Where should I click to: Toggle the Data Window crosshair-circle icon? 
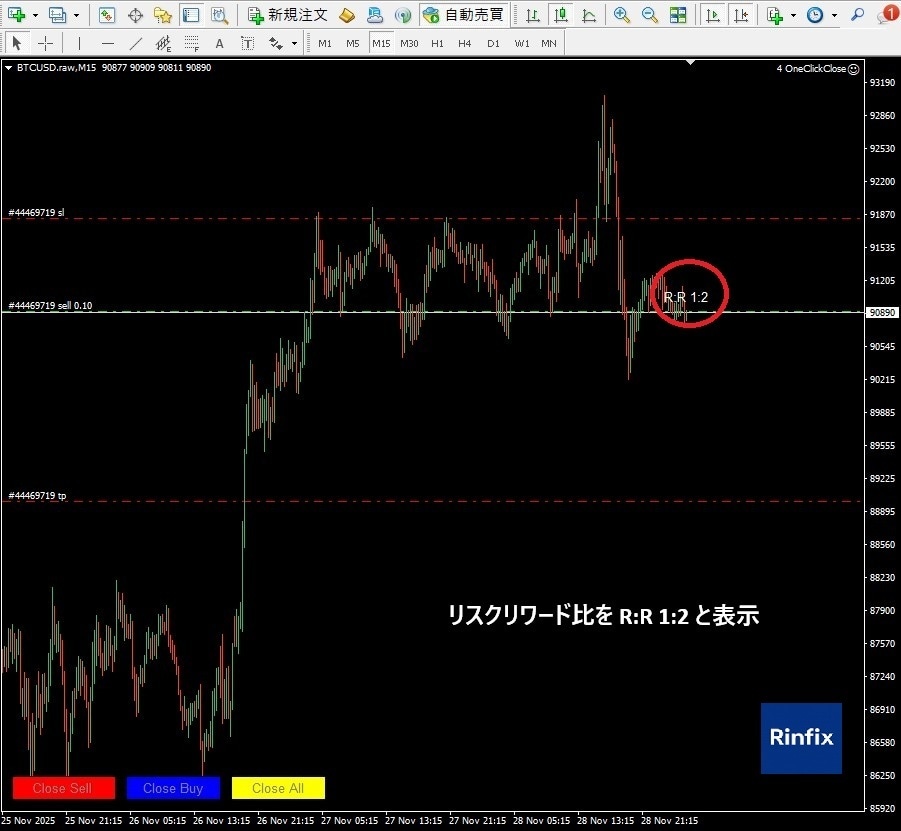(135, 15)
